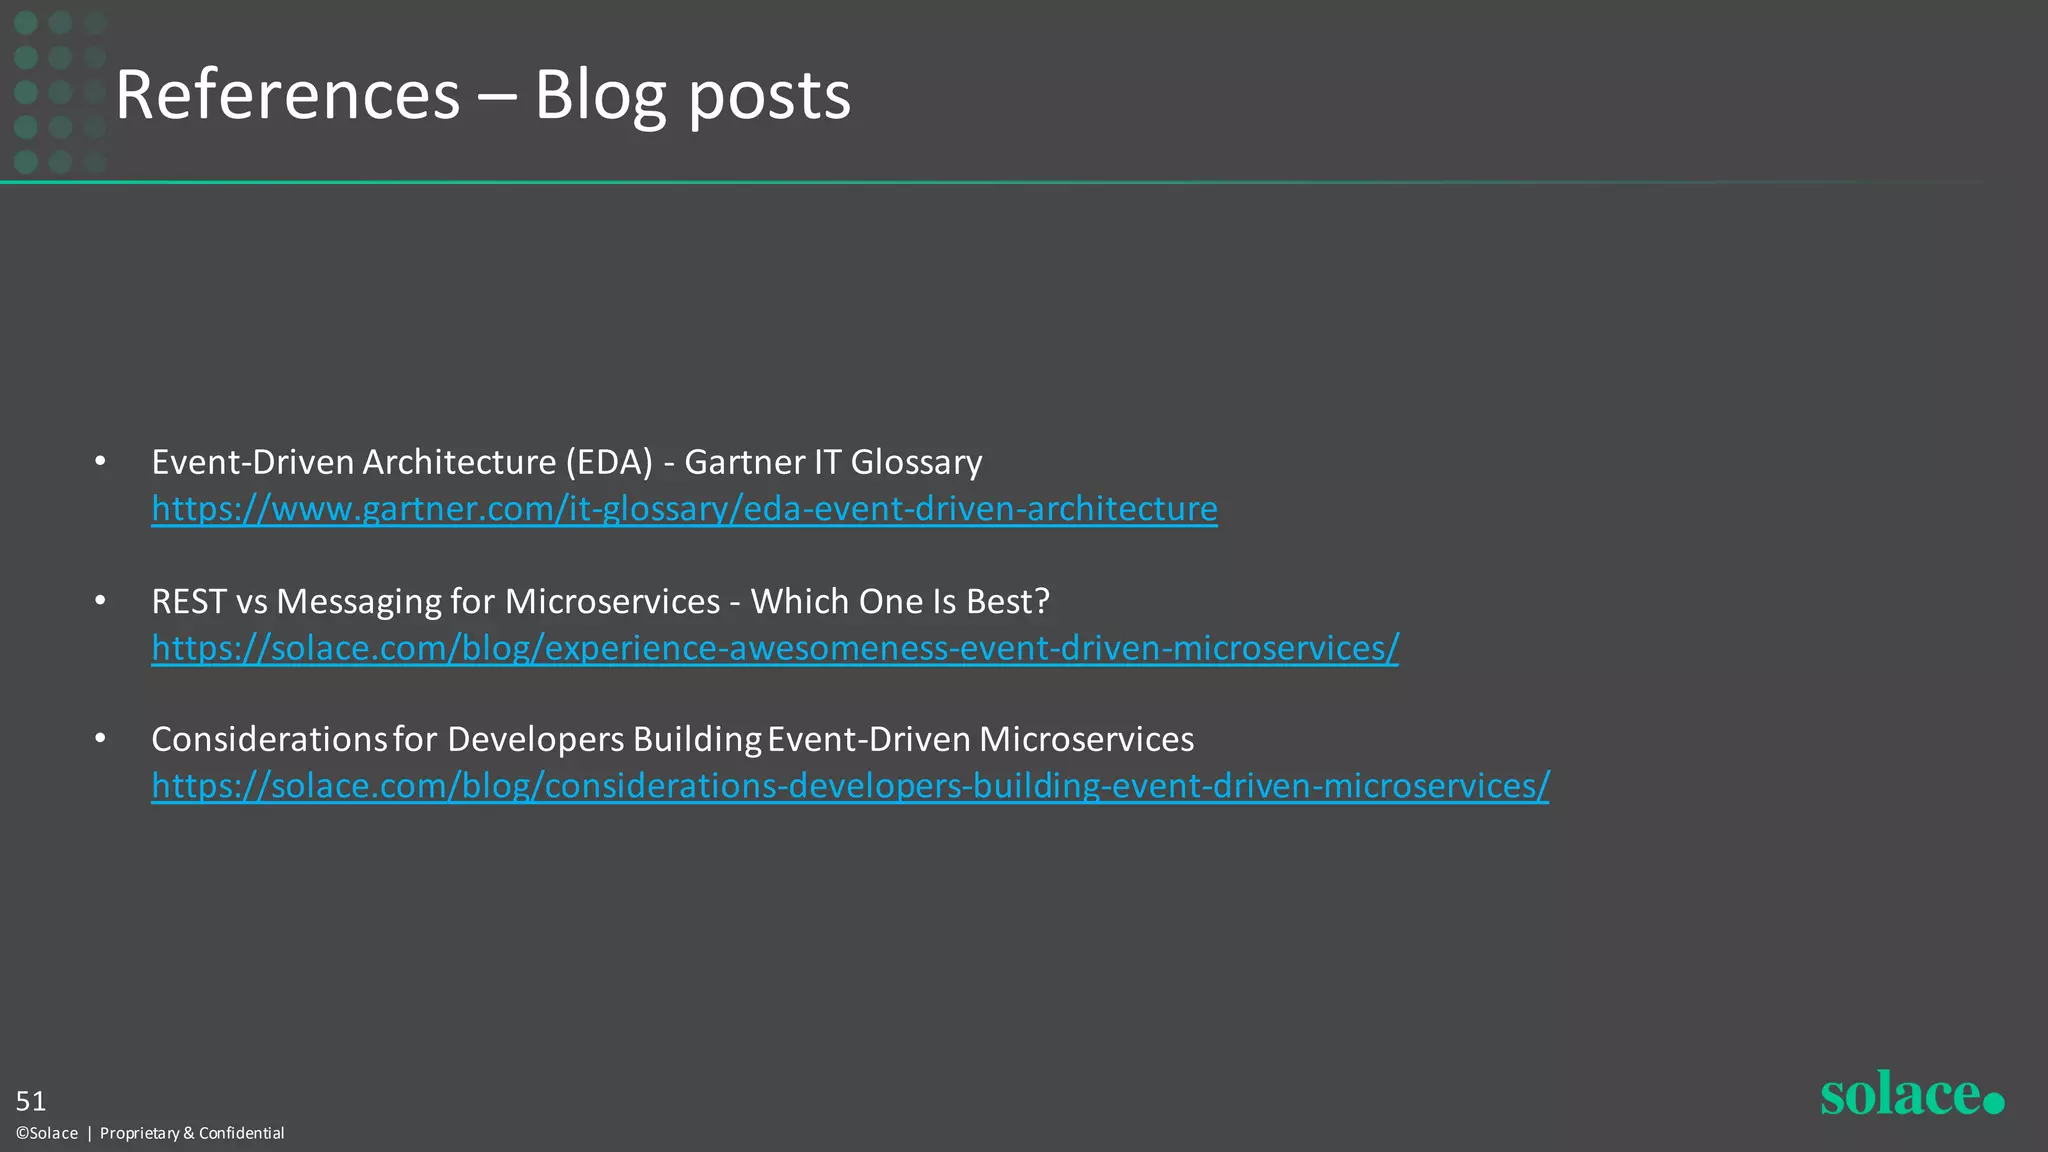Open the experience-awesomeness-event-driven-microservices blog link

(774, 648)
